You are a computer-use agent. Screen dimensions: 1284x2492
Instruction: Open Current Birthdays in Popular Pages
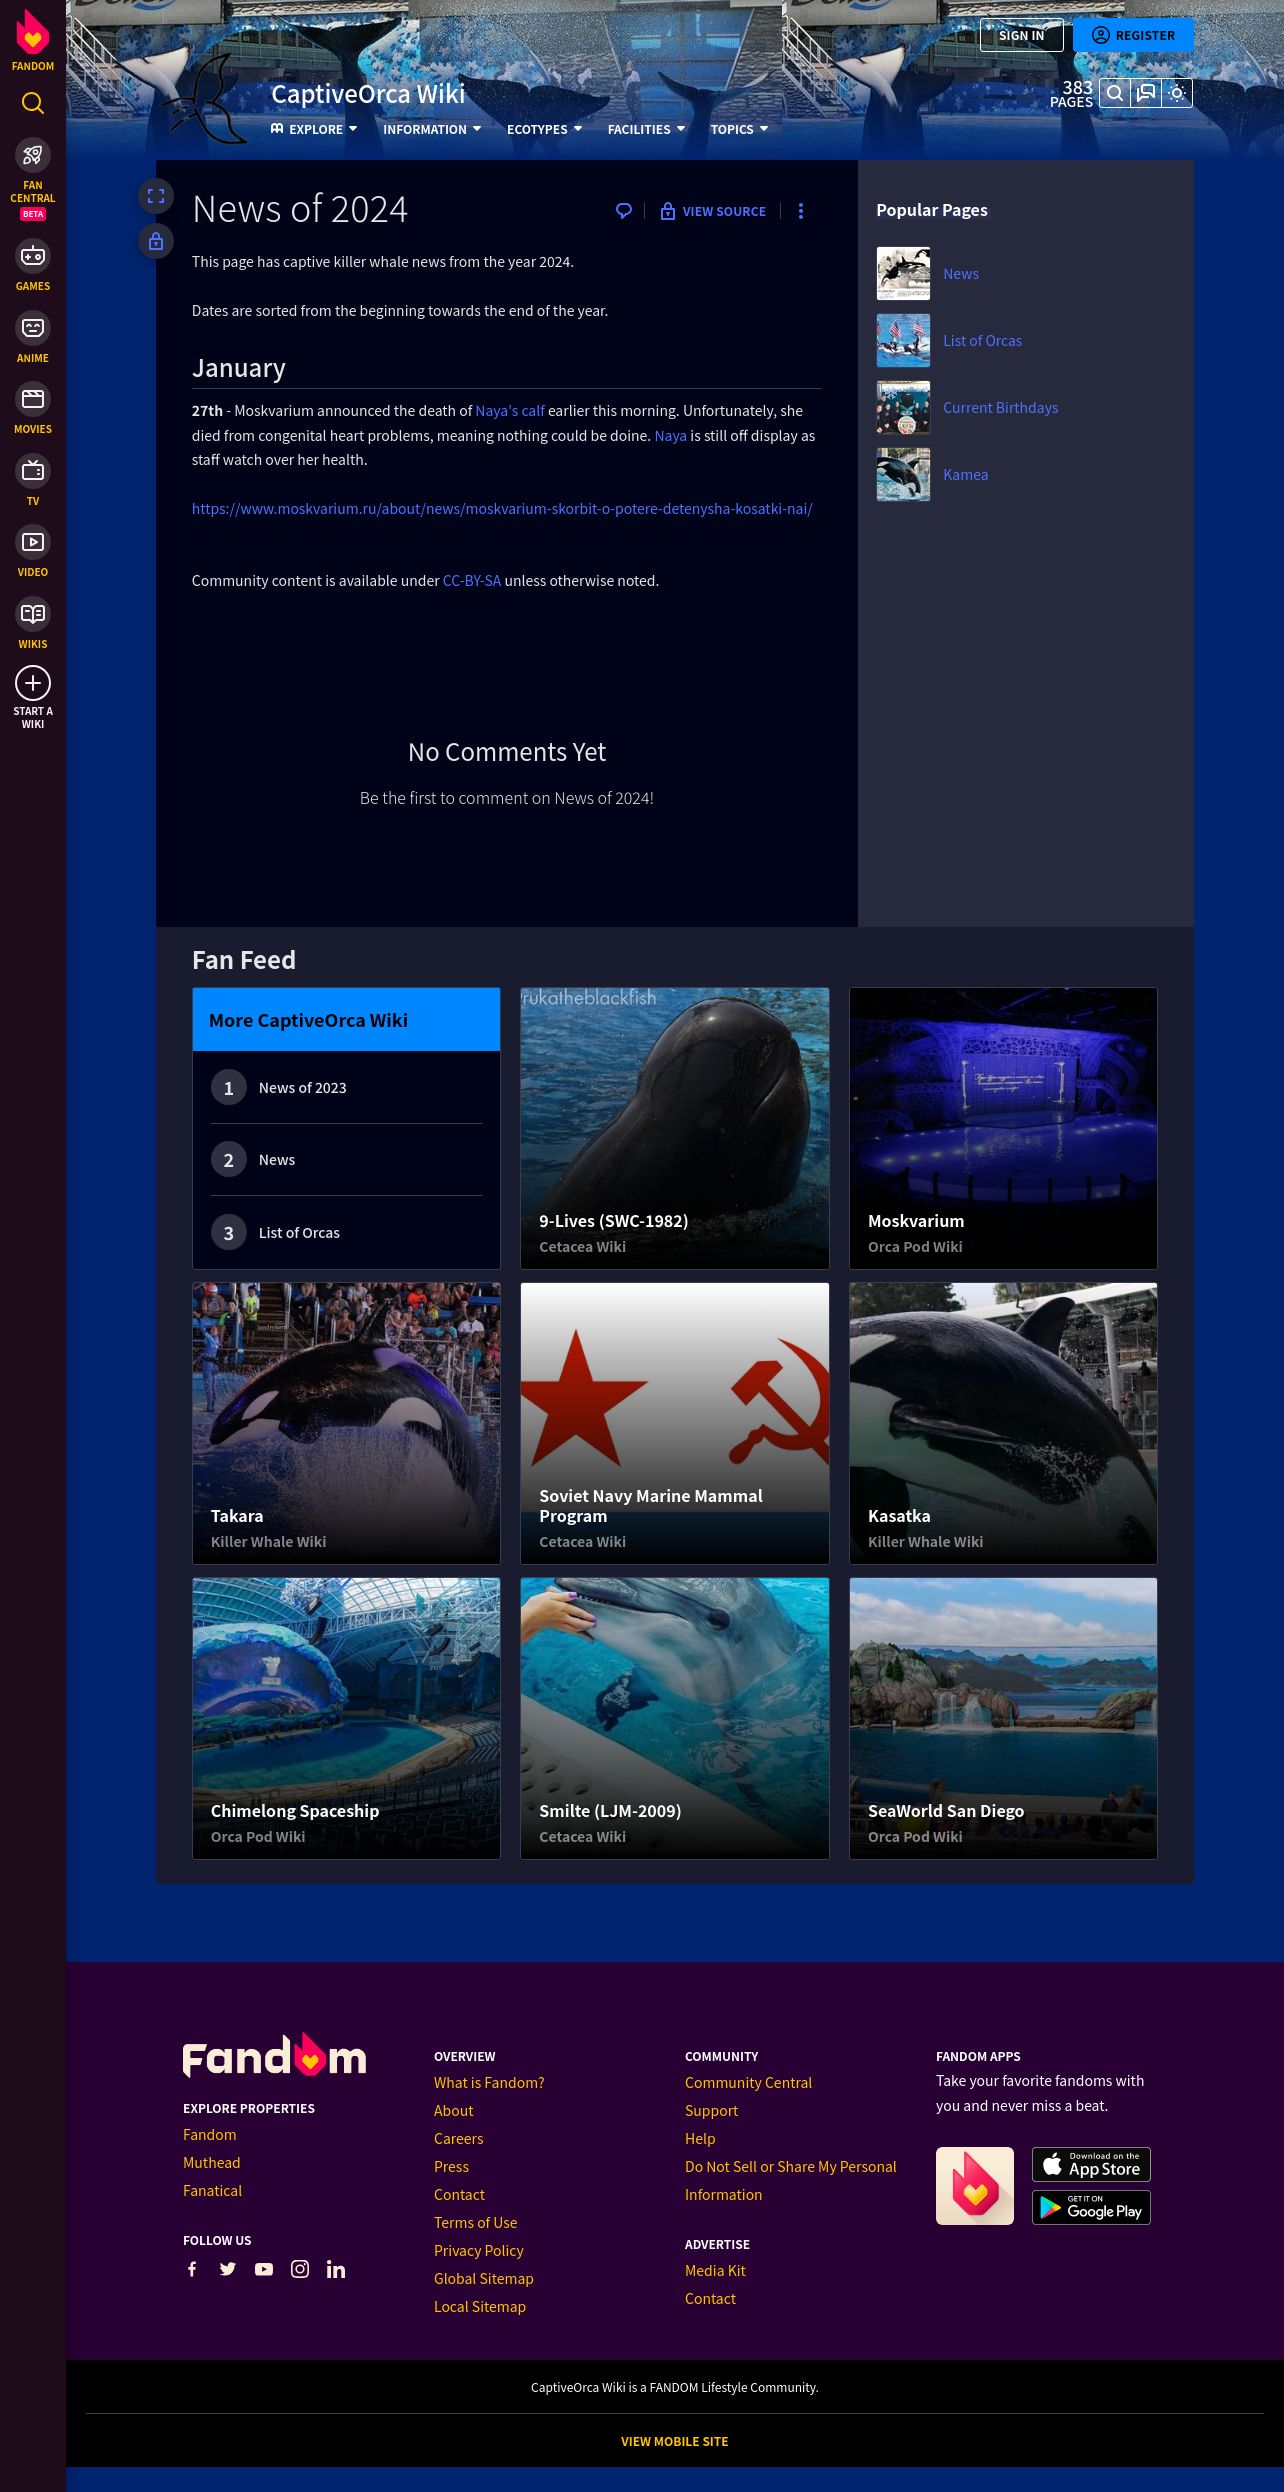(1000, 408)
